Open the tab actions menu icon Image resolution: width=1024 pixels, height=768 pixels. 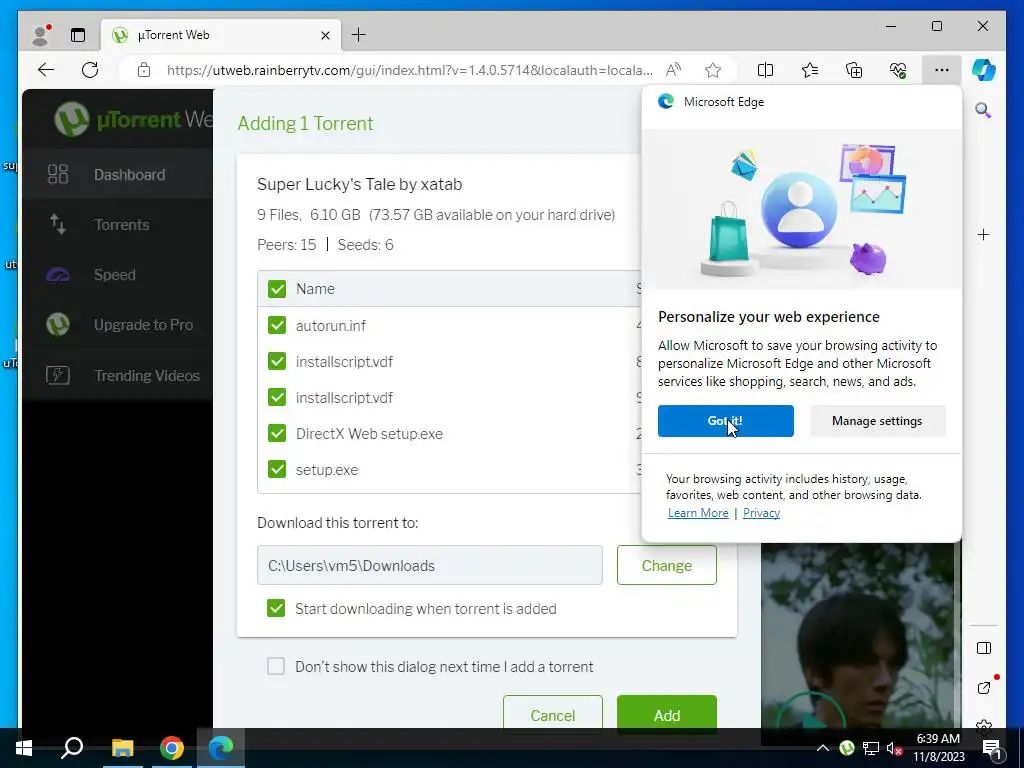click(78, 35)
